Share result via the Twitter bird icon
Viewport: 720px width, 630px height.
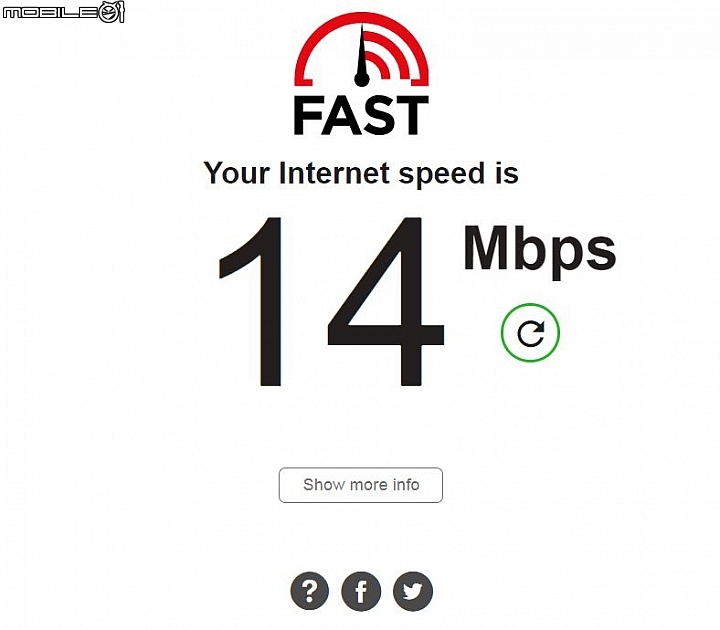[x=413, y=591]
